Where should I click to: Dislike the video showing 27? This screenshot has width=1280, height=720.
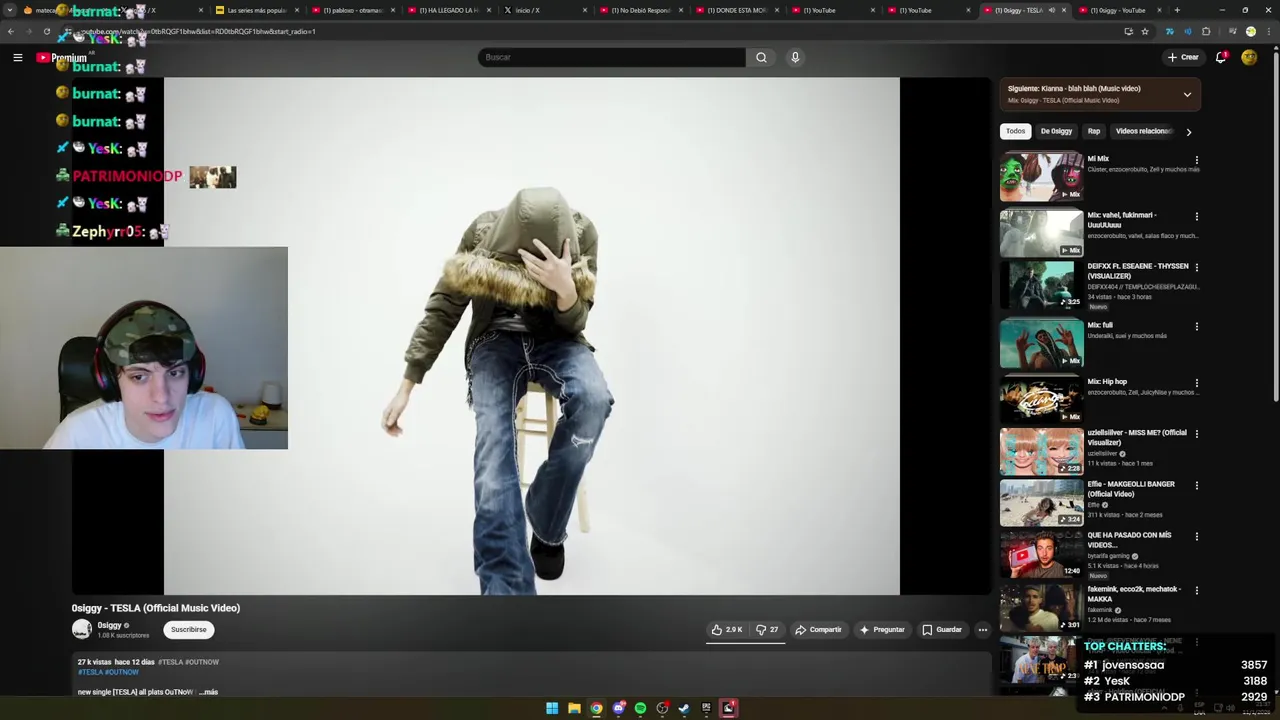767,630
